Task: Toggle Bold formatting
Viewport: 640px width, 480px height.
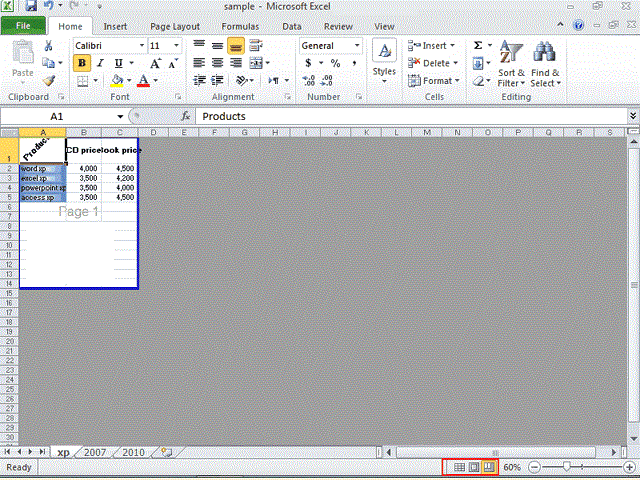Action: click(x=82, y=63)
